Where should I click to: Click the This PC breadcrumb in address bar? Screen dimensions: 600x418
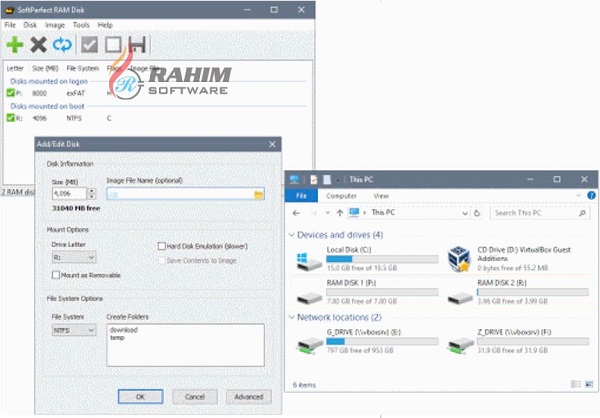383,212
